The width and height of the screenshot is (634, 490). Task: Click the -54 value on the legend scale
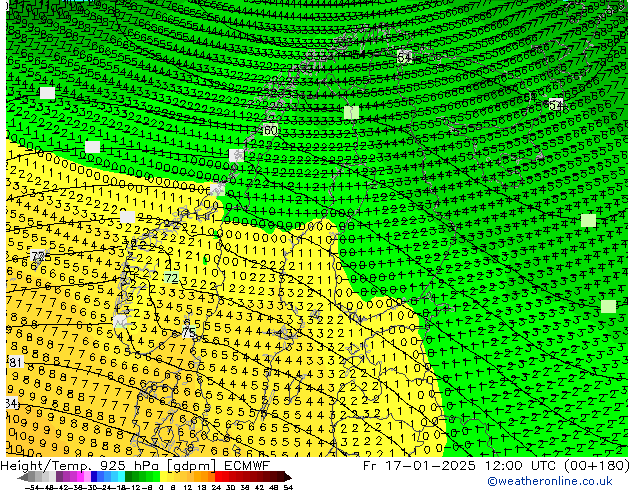tap(32, 487)
